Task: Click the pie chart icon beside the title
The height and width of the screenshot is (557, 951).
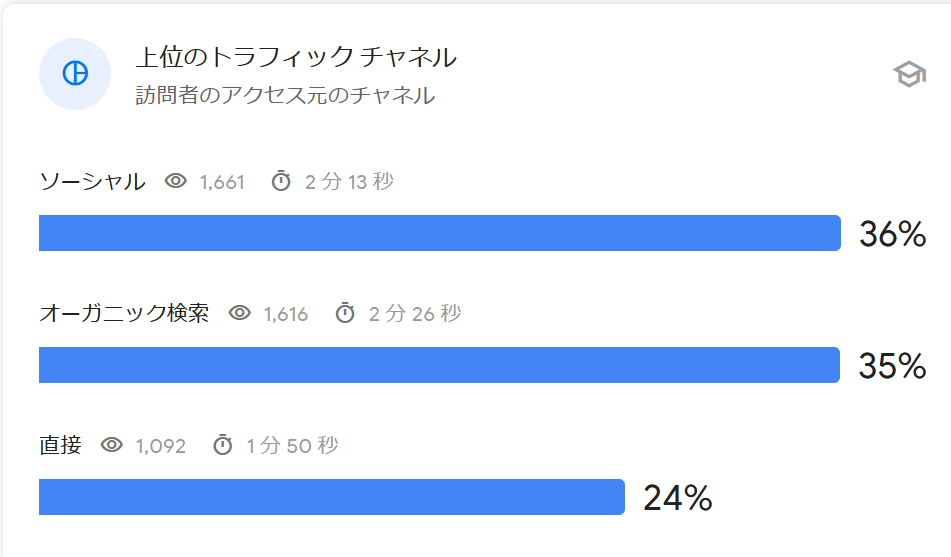Action: [x=75, y=74]
